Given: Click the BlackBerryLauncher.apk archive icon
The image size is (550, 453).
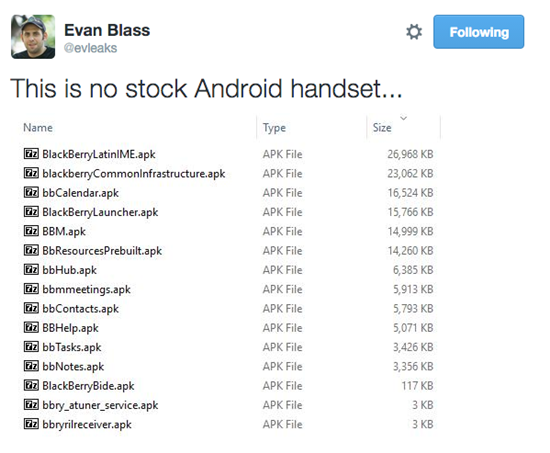Looking at the screenshot, I should [31, 211].
